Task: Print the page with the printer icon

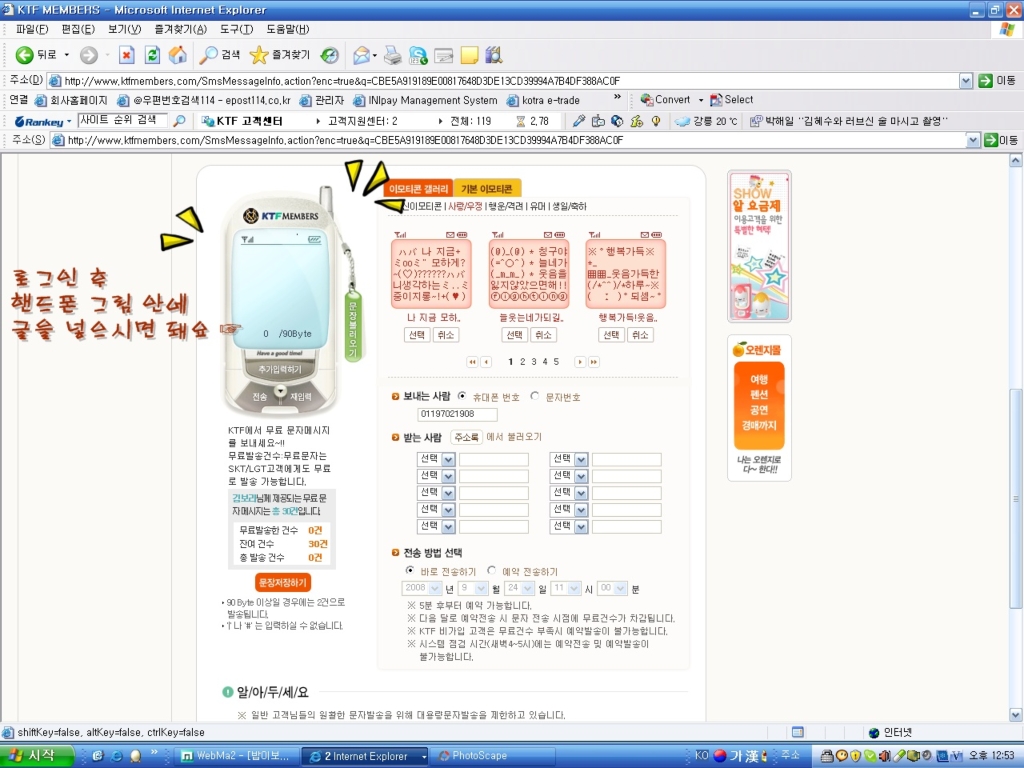Action: 392,56
